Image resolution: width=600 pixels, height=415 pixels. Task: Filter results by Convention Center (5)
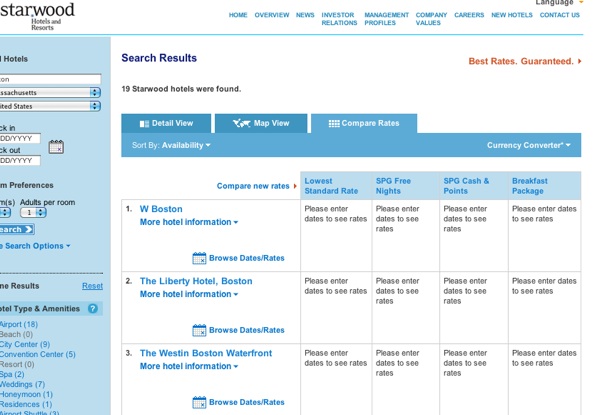tap(38, 354)
